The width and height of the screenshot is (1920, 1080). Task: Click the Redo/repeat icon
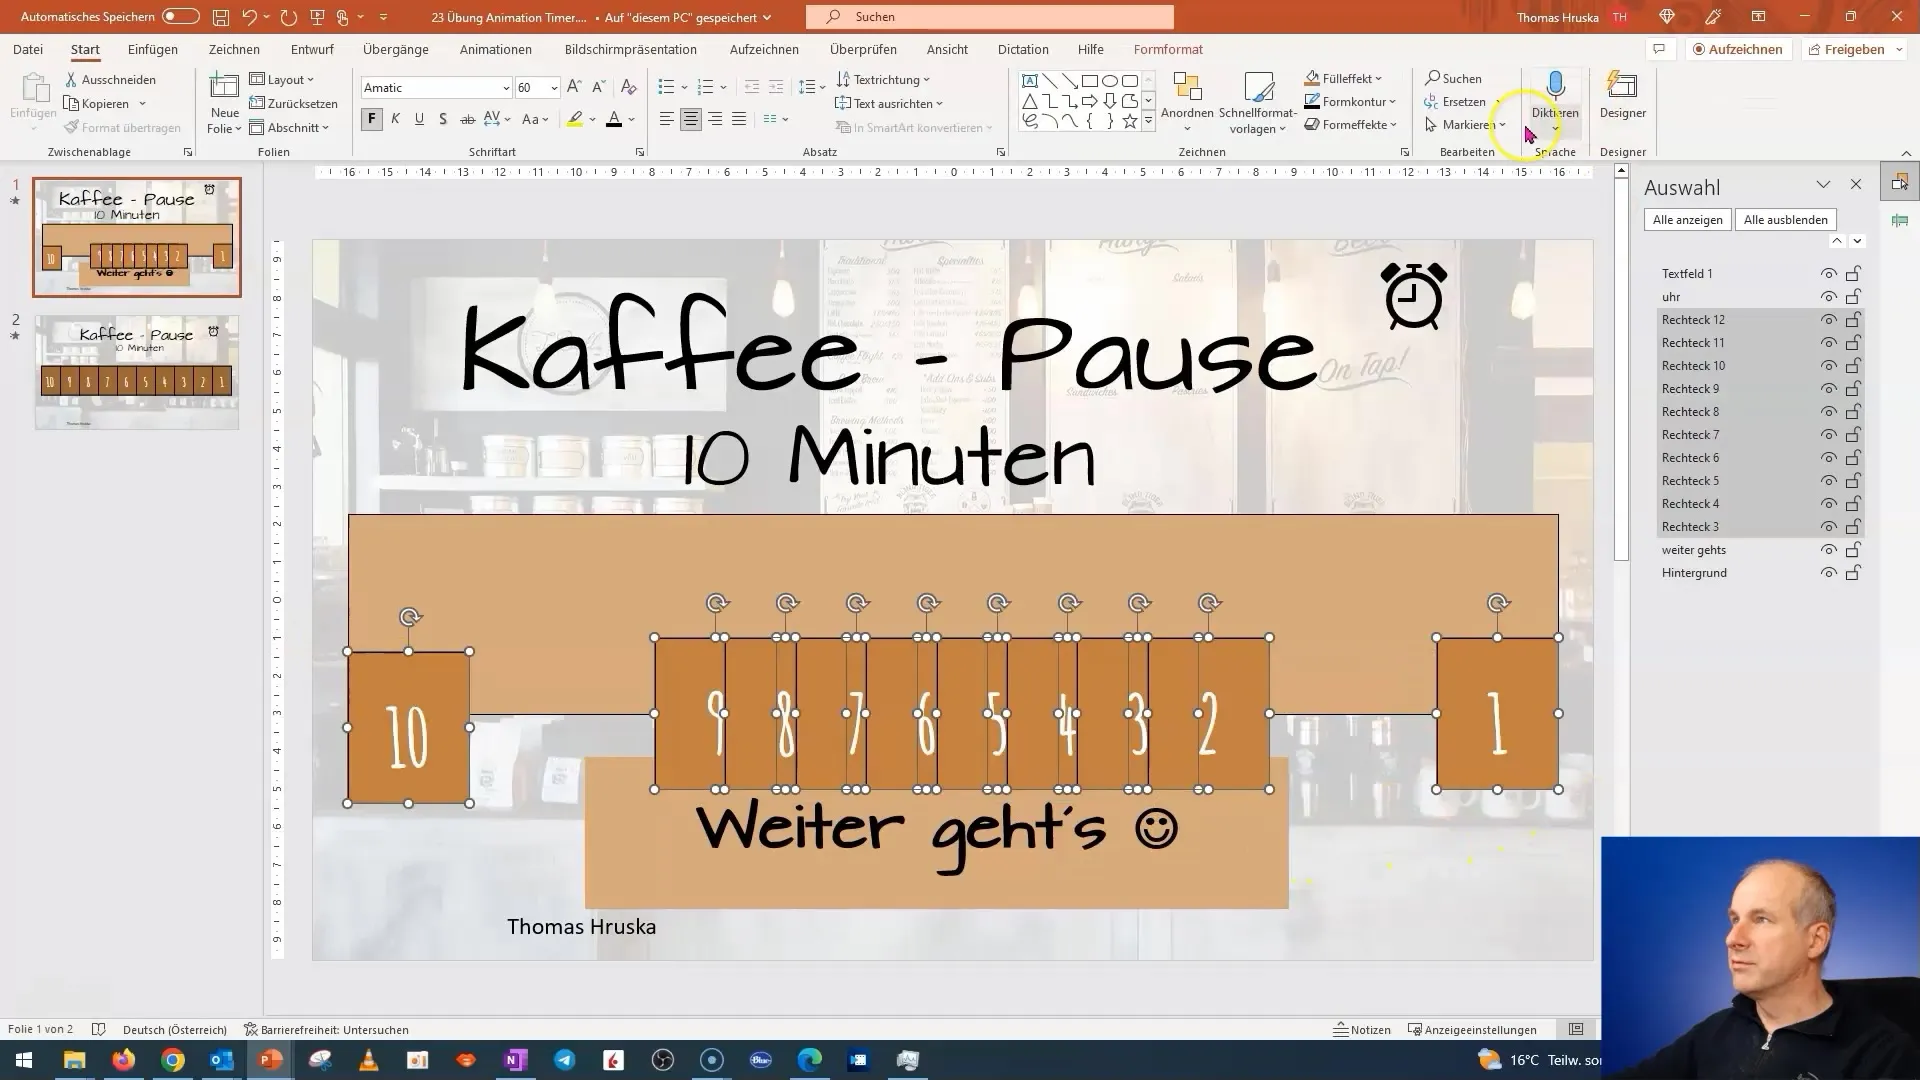289,17
